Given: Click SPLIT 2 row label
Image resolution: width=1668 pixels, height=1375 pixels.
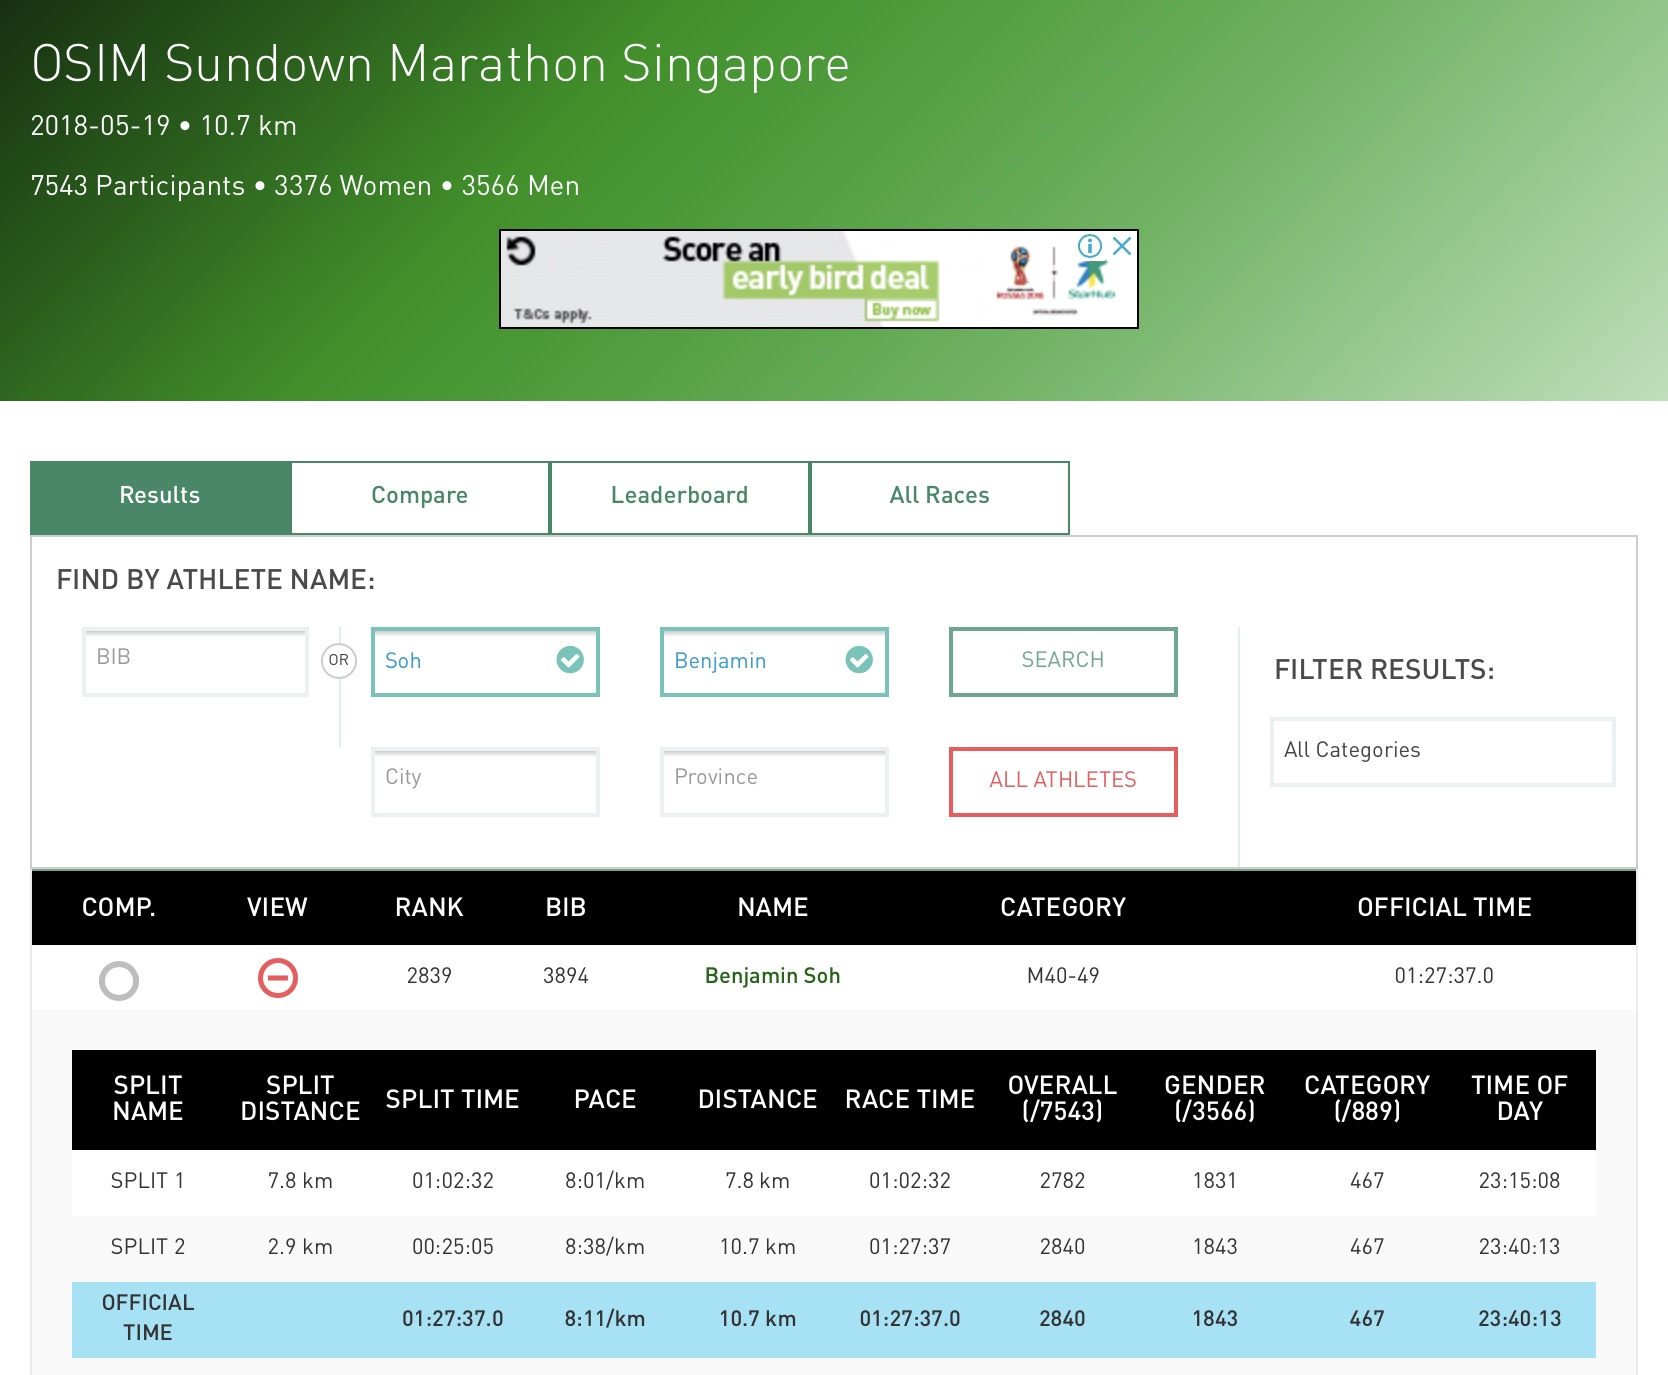Looking at the screenshot, I should [x=148, y=1247].
